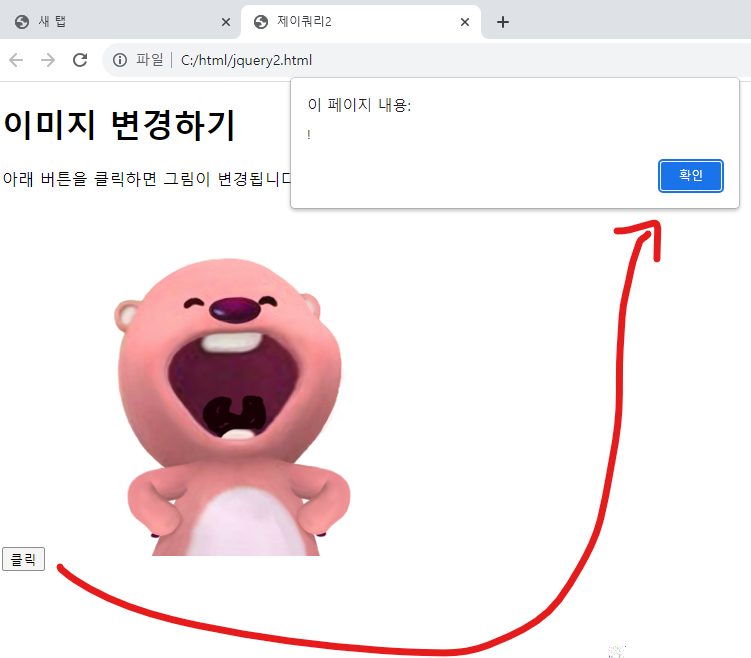Click the browser back arrow
The image size is (751, 658).
[16, 60]
